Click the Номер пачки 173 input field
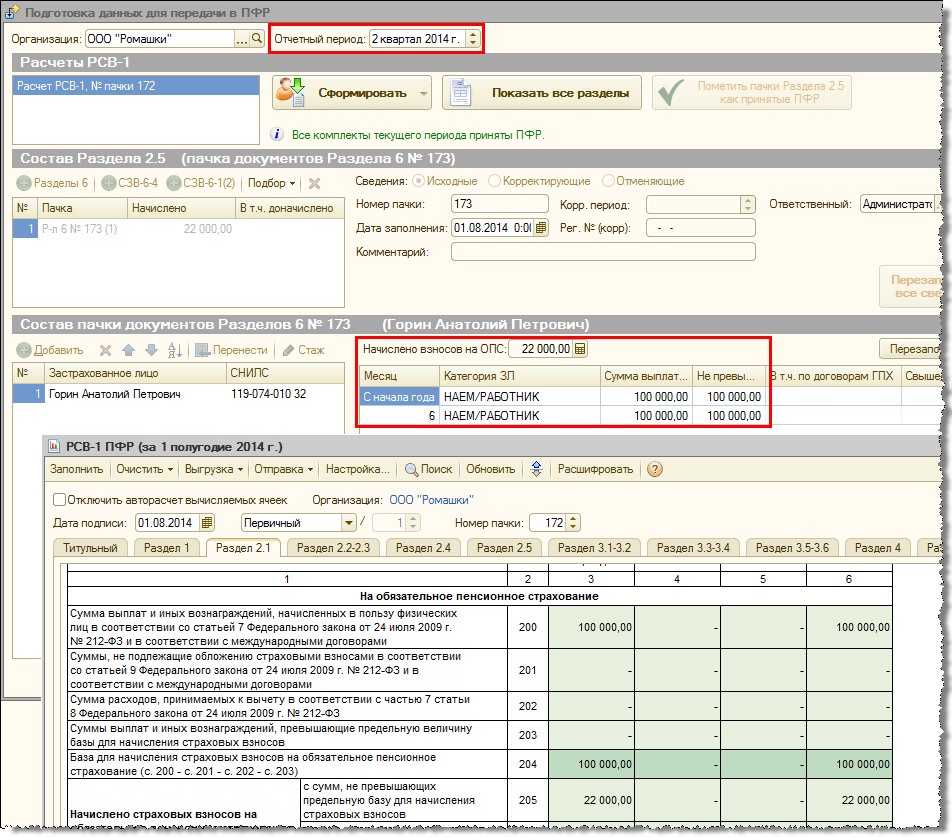Viewport: 952px width, 837px height. (499, 204)
